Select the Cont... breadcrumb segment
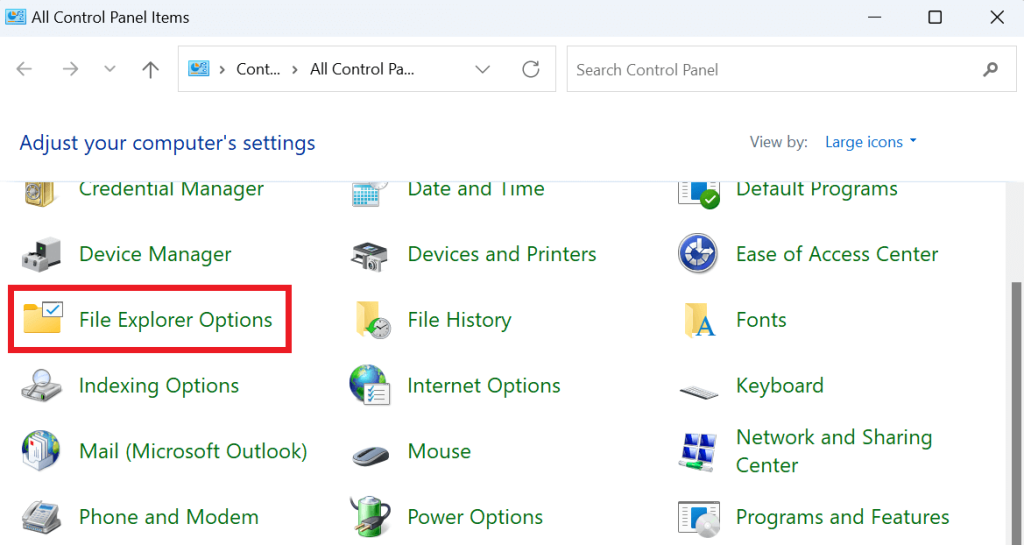 (x=258, y=69)
